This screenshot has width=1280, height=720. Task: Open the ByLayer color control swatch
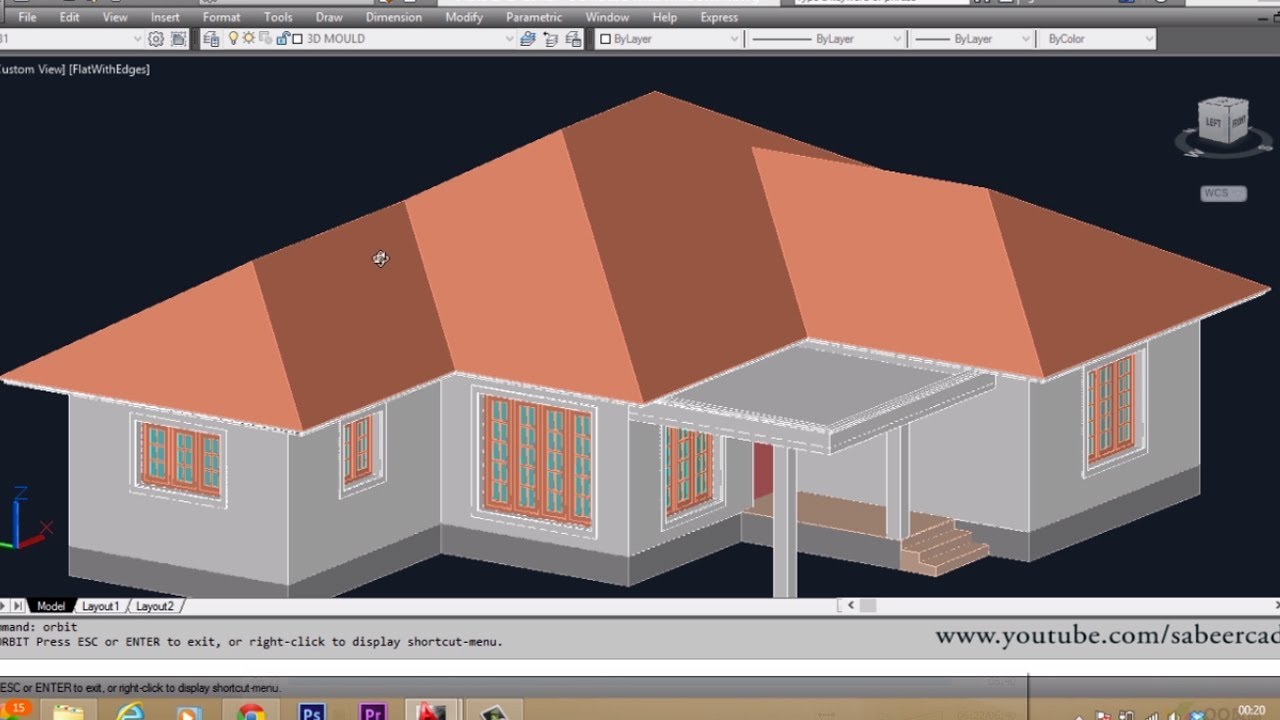[x=605, y=39]
